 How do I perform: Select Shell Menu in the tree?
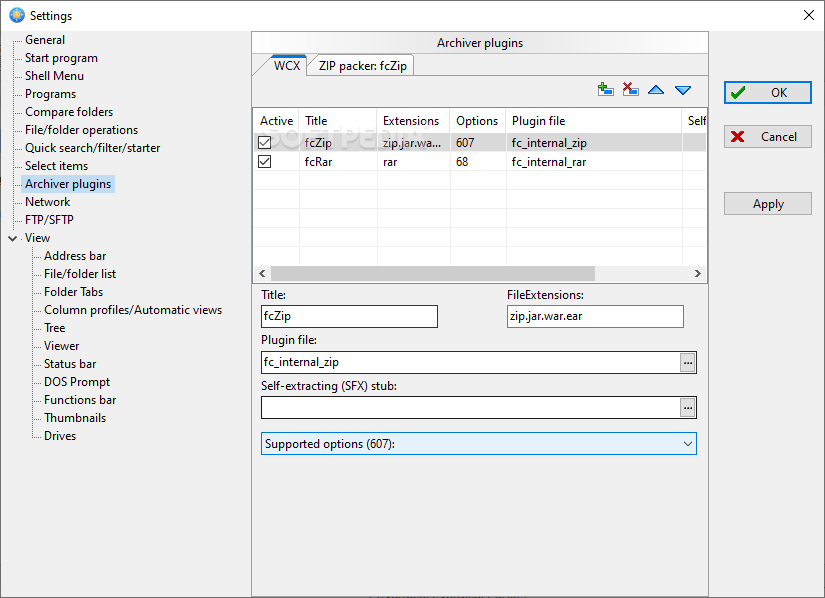[54, 76]
